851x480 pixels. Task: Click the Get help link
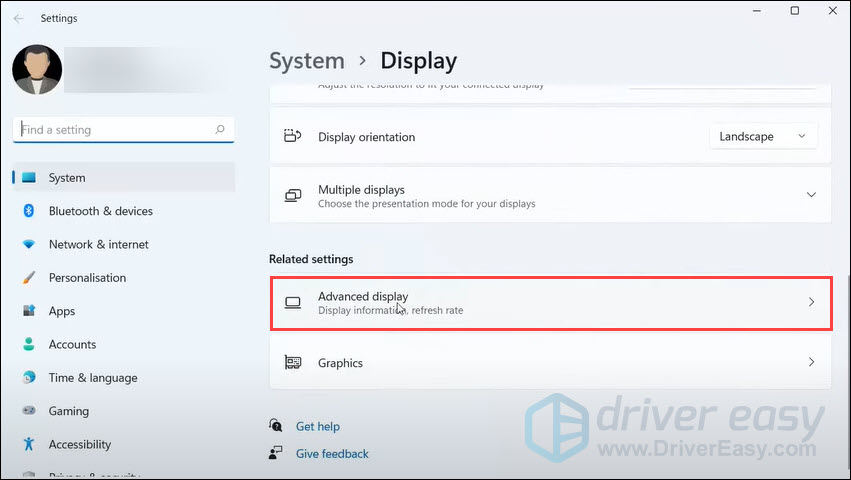point(318,427)
